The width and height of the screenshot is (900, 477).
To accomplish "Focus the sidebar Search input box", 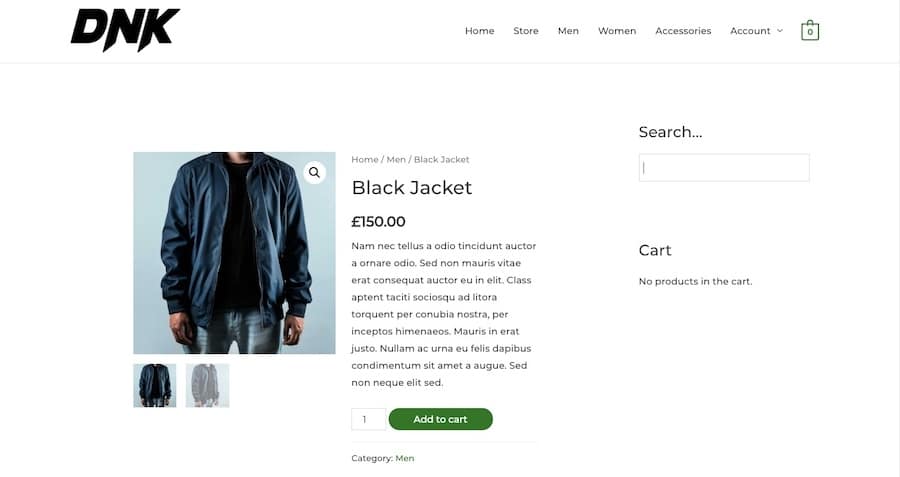I will click(724, 168).
